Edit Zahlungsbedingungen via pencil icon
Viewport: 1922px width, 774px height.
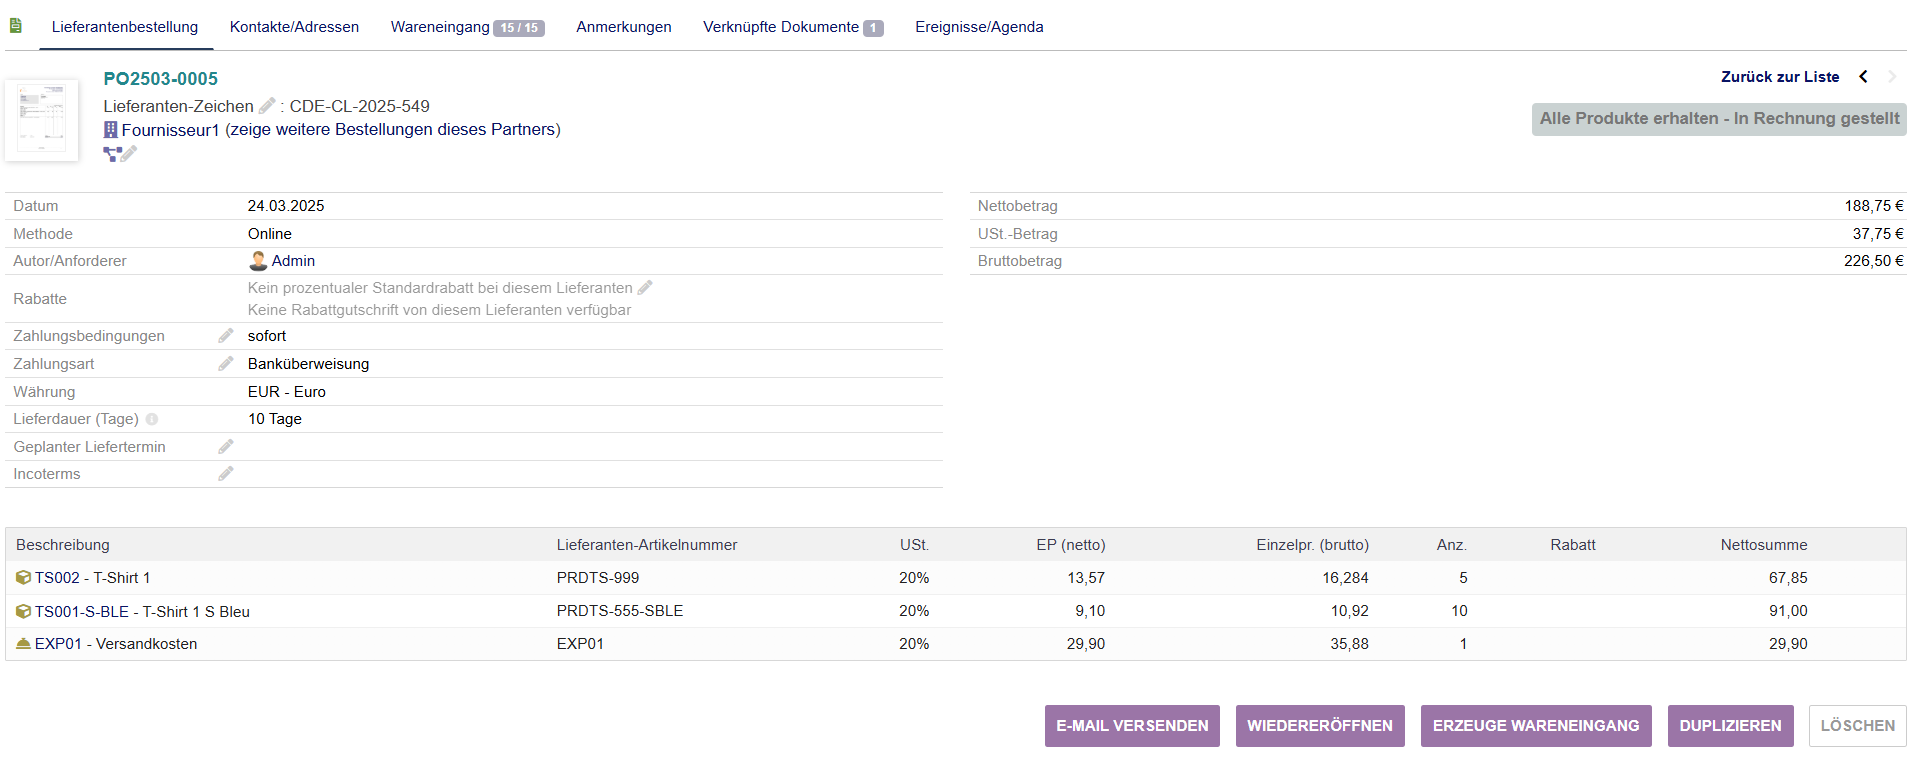click(x=226, y=336)
